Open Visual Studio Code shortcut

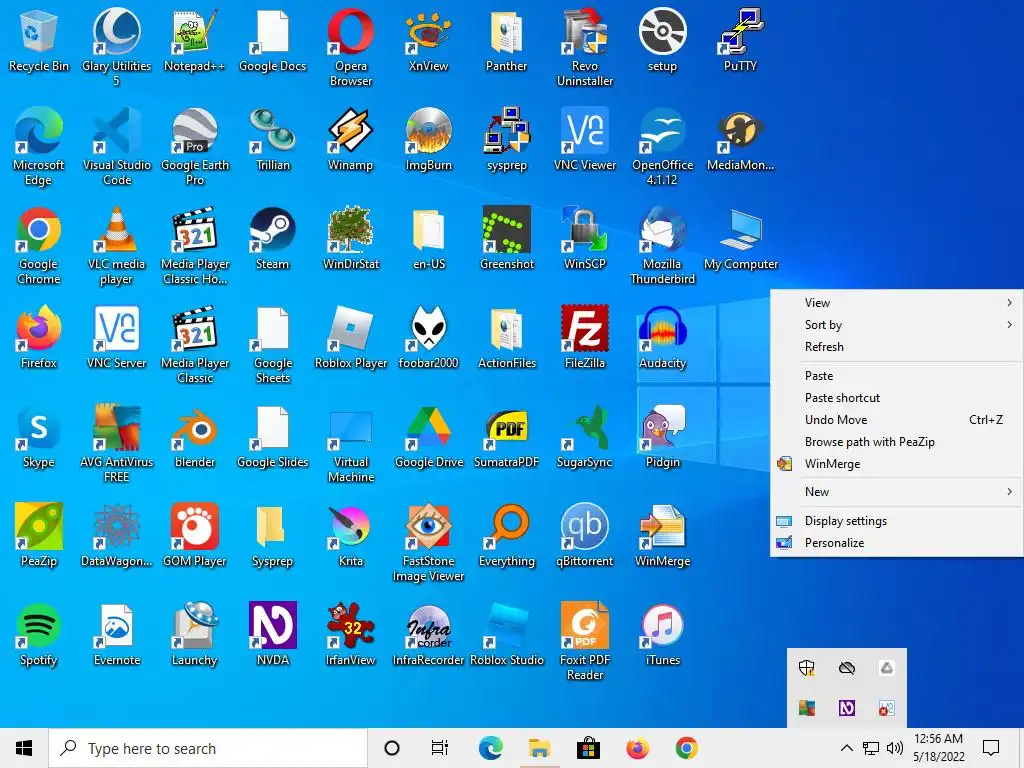point(116,146)
